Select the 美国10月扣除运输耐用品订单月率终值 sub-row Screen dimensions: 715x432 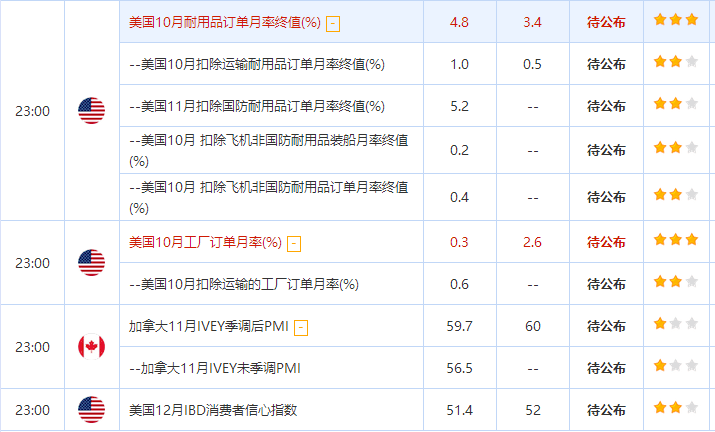point(258,64)
